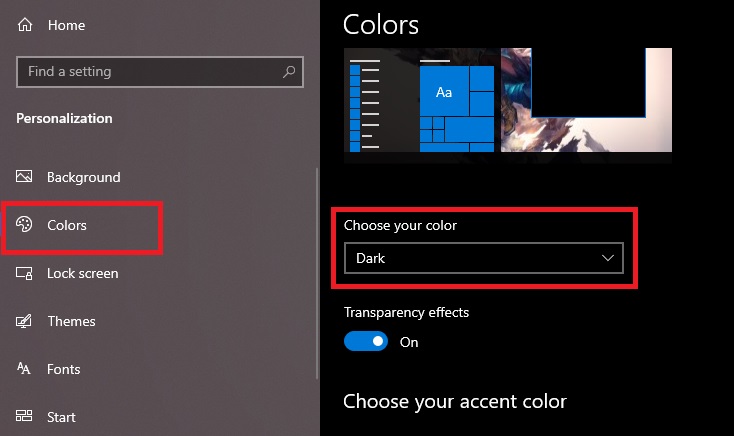Click the Colors palette icon
The height and width of the screenshot is (436, 734).
coord(25,225)
